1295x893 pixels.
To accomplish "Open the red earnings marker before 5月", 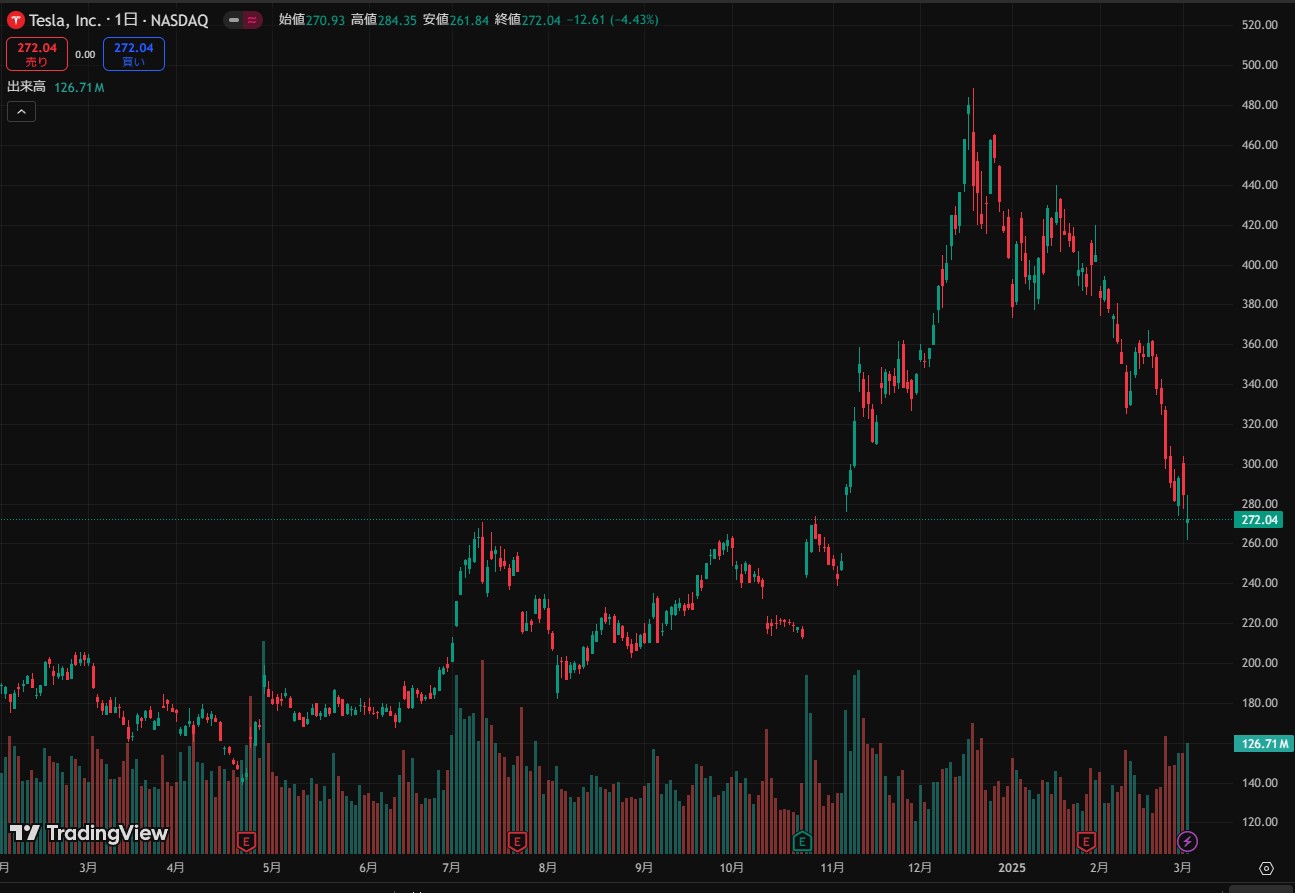I will [246, 841].
